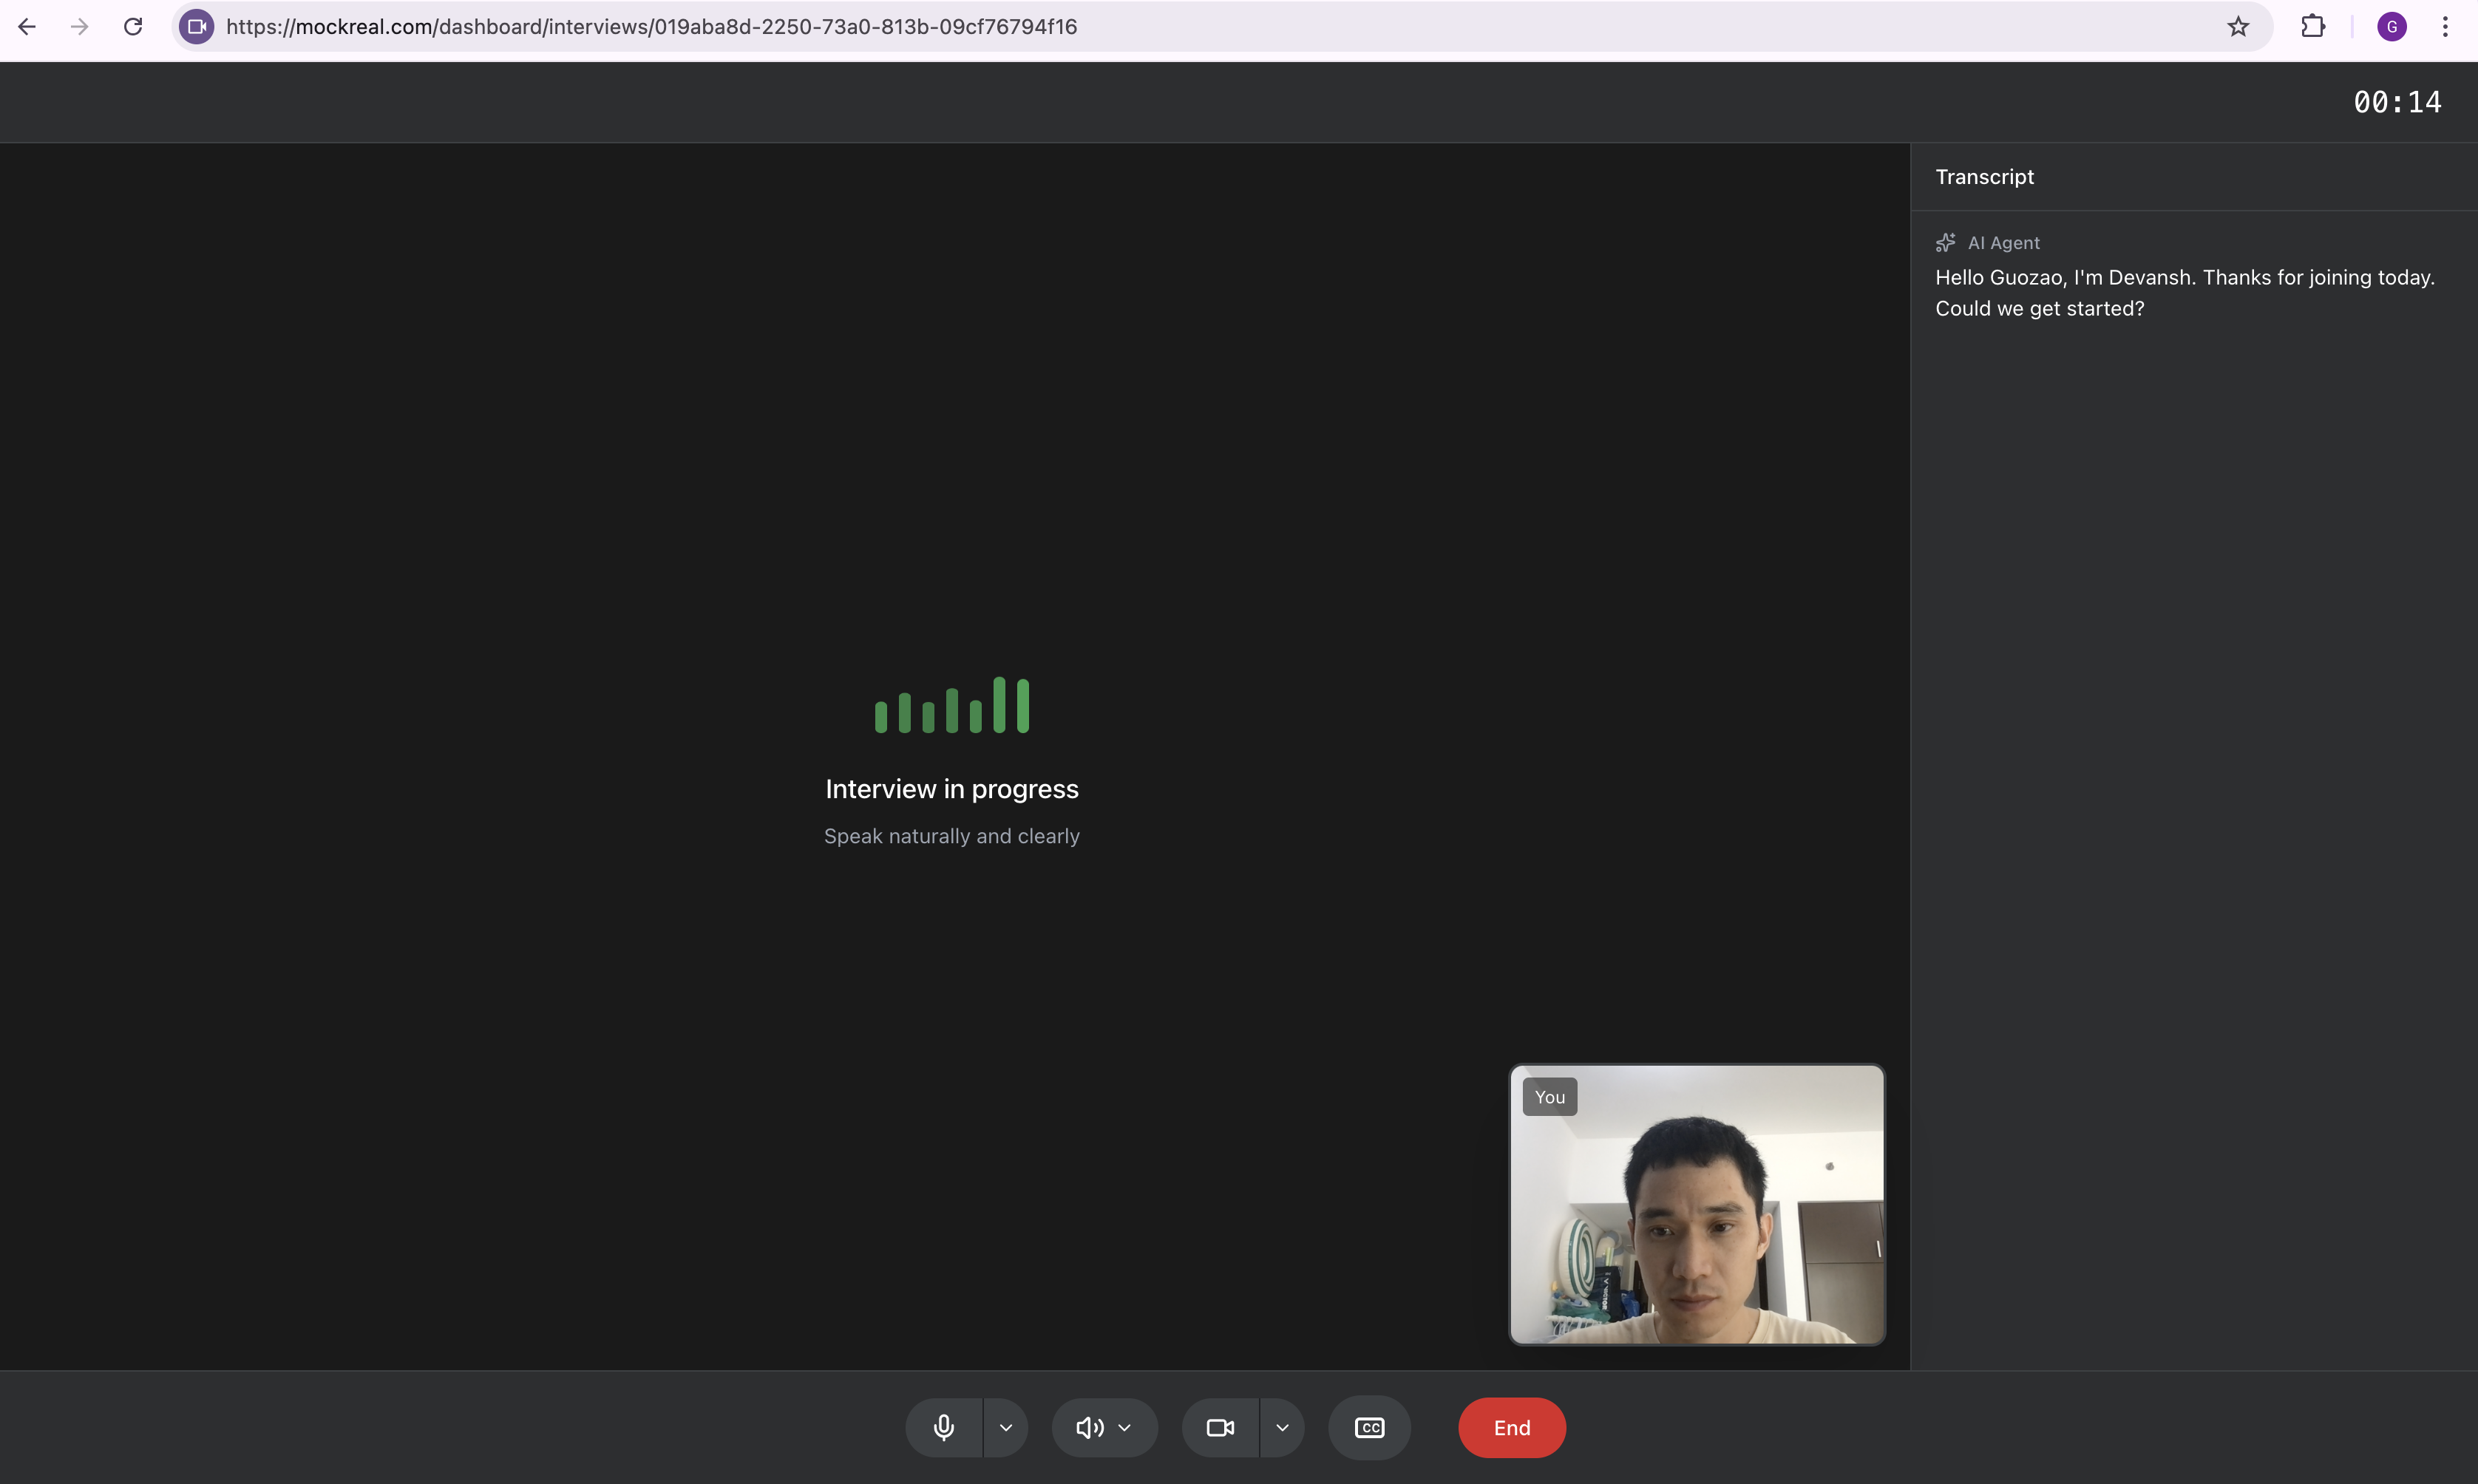Click the mockreal.com URL address field
The width and height of the screenshot is (2478, 1484).
[651, 27]
